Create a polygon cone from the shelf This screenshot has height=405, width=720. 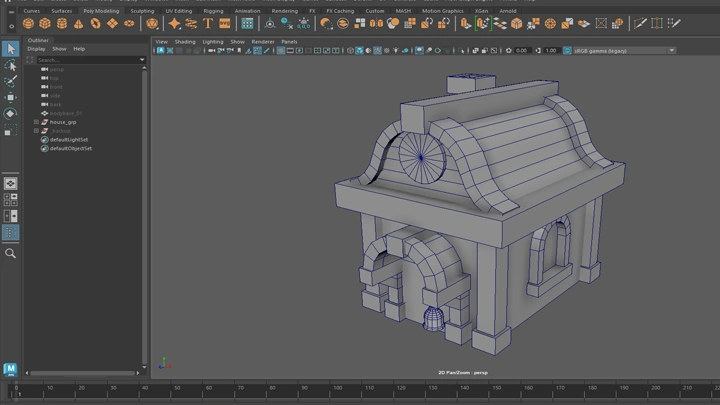[x=79, y=23]
